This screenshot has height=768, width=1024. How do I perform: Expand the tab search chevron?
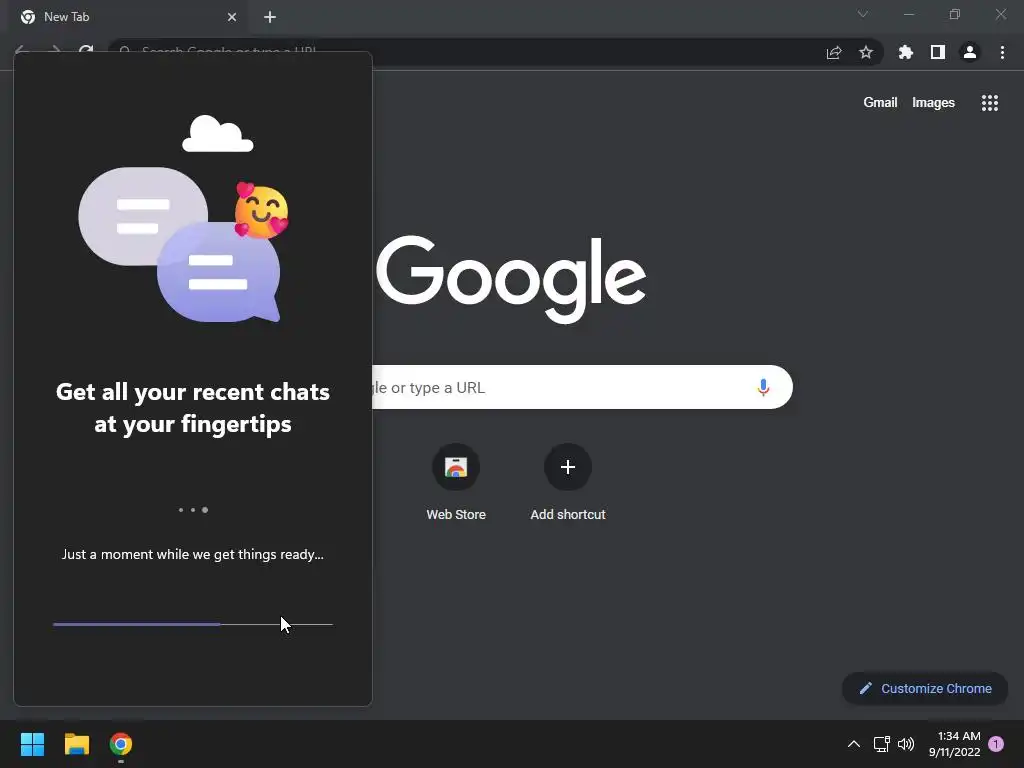point(863,14)
